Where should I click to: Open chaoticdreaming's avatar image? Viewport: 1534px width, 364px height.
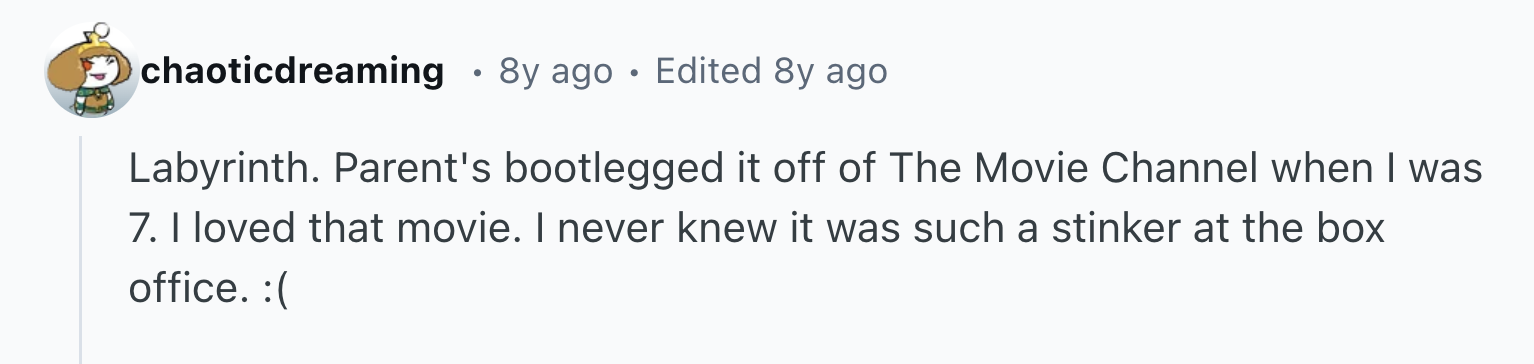pos(92,72)
